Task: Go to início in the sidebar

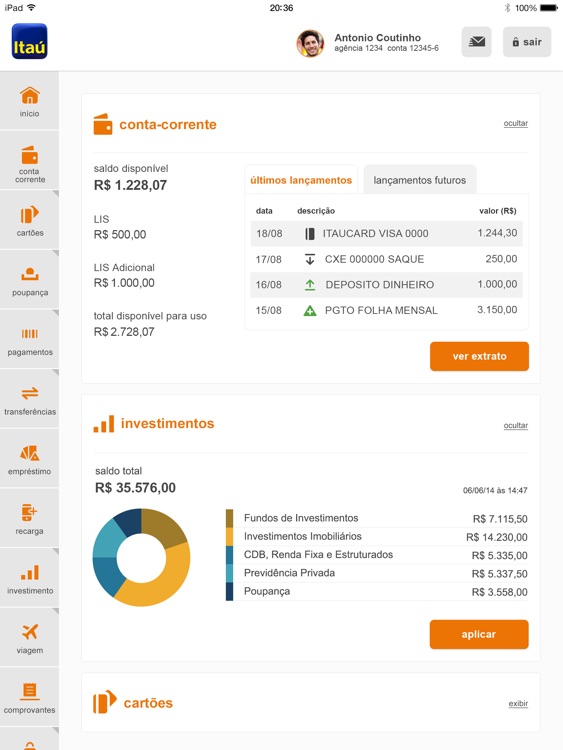Action: point(30,101)
